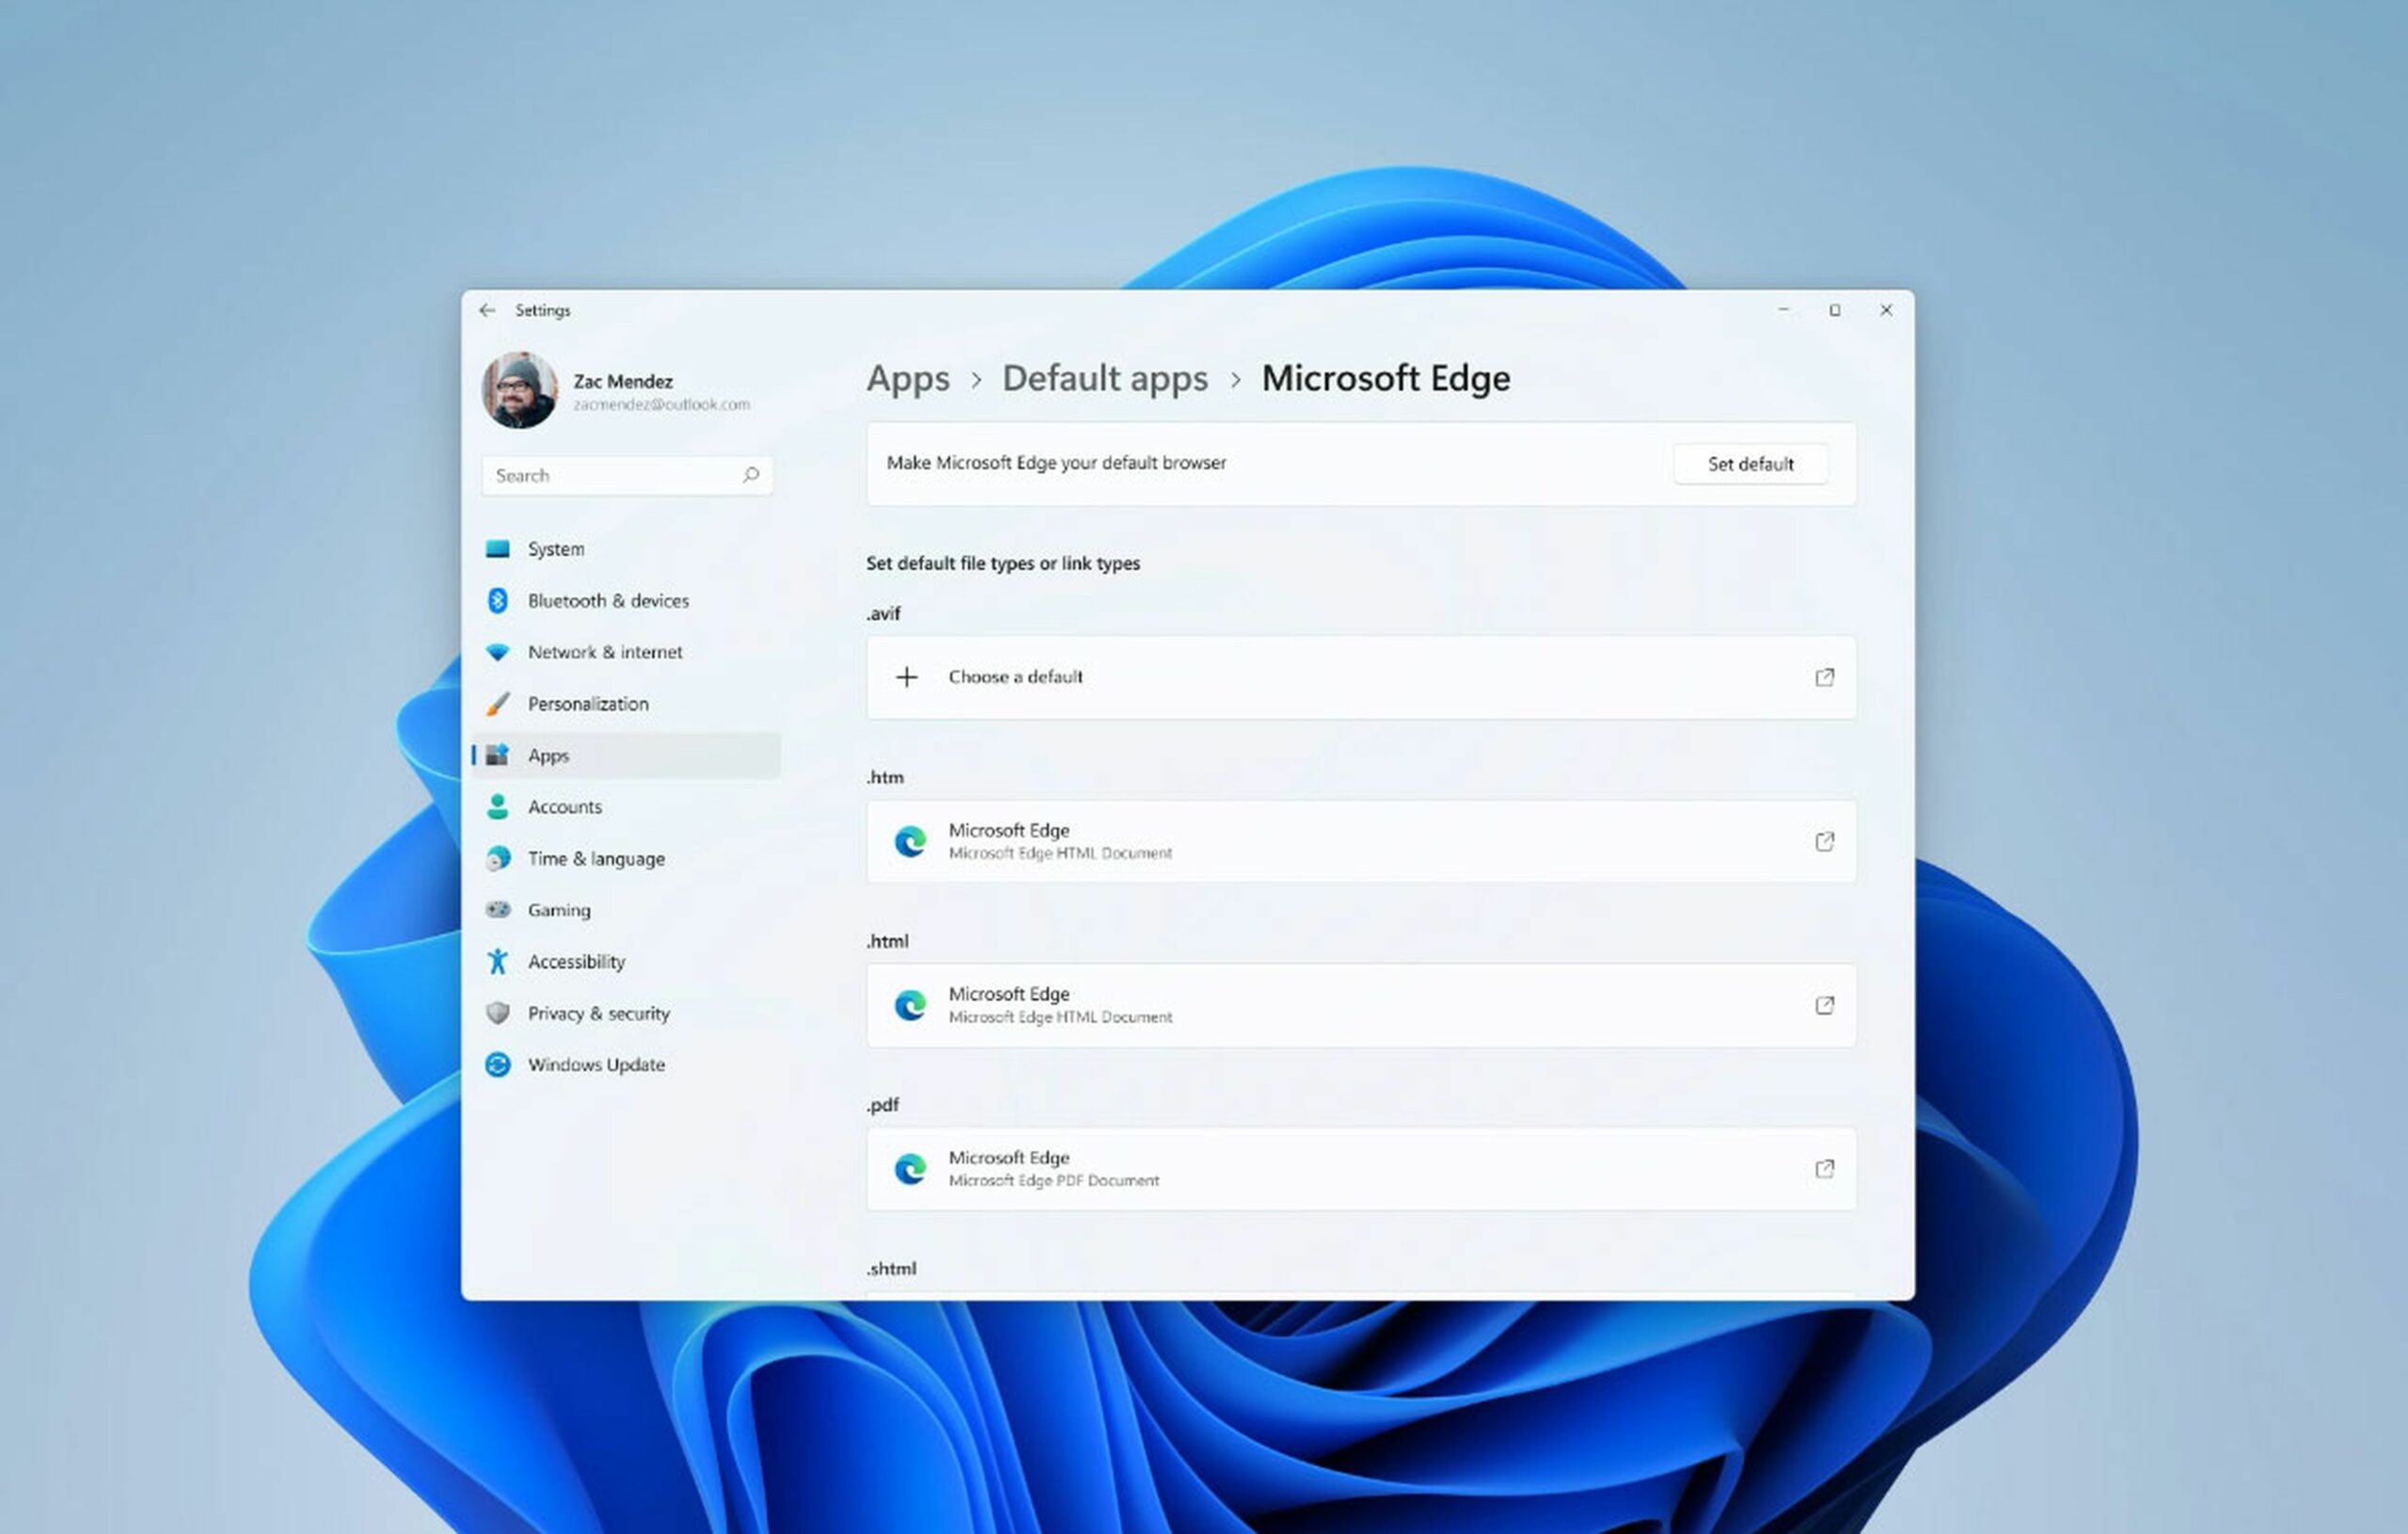Click the Apps icon in sidebar
The width and height of the screenshot is (2408, 1534).
pos(498,755)
